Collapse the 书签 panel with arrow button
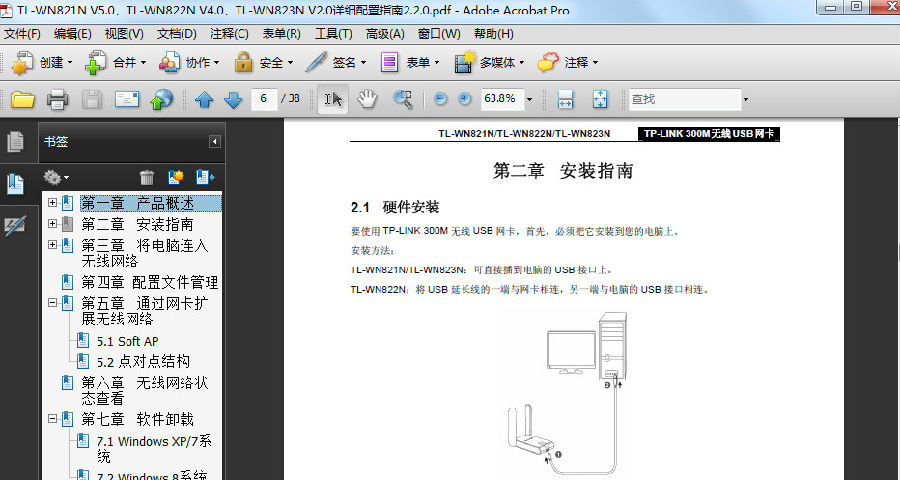The width and height of the screenshot is (900, 480). pos(215,142)
